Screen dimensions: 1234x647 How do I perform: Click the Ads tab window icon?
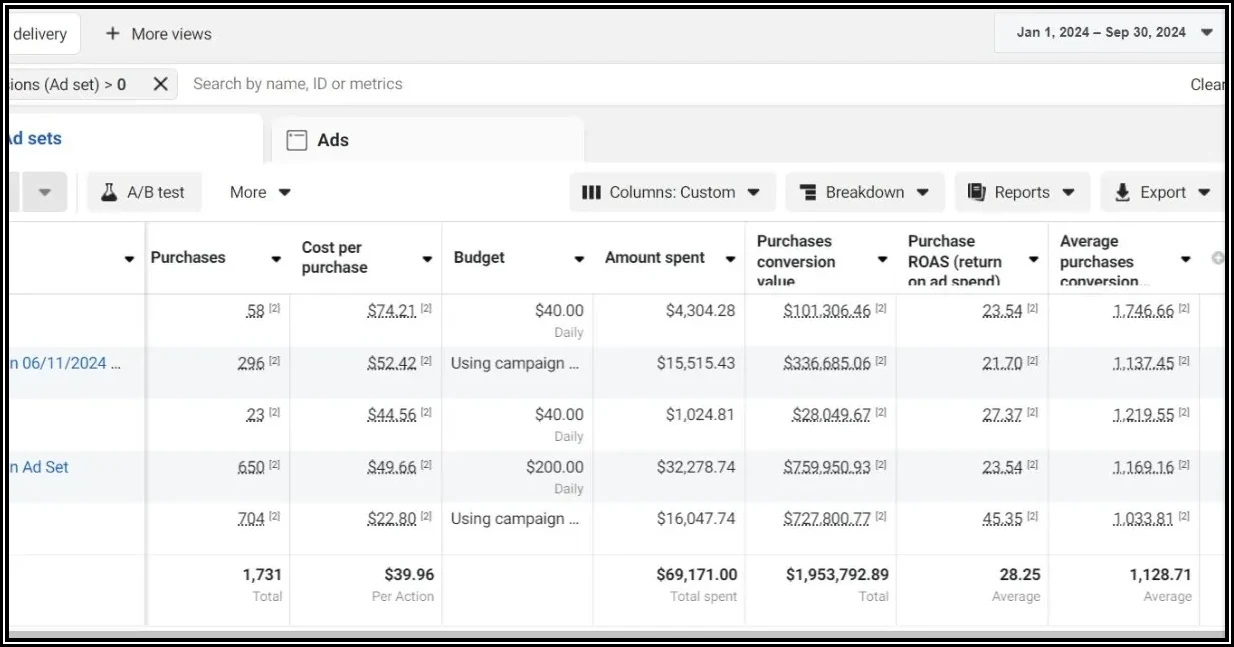click(x=297, y=140)
